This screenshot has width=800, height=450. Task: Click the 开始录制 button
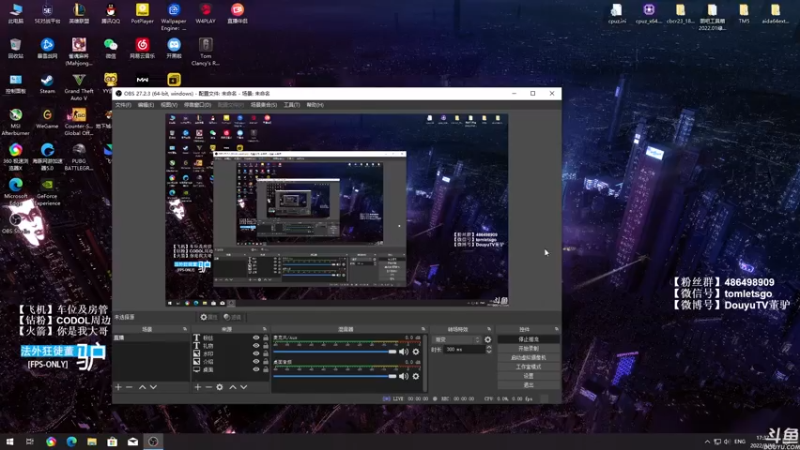[528, 348]
